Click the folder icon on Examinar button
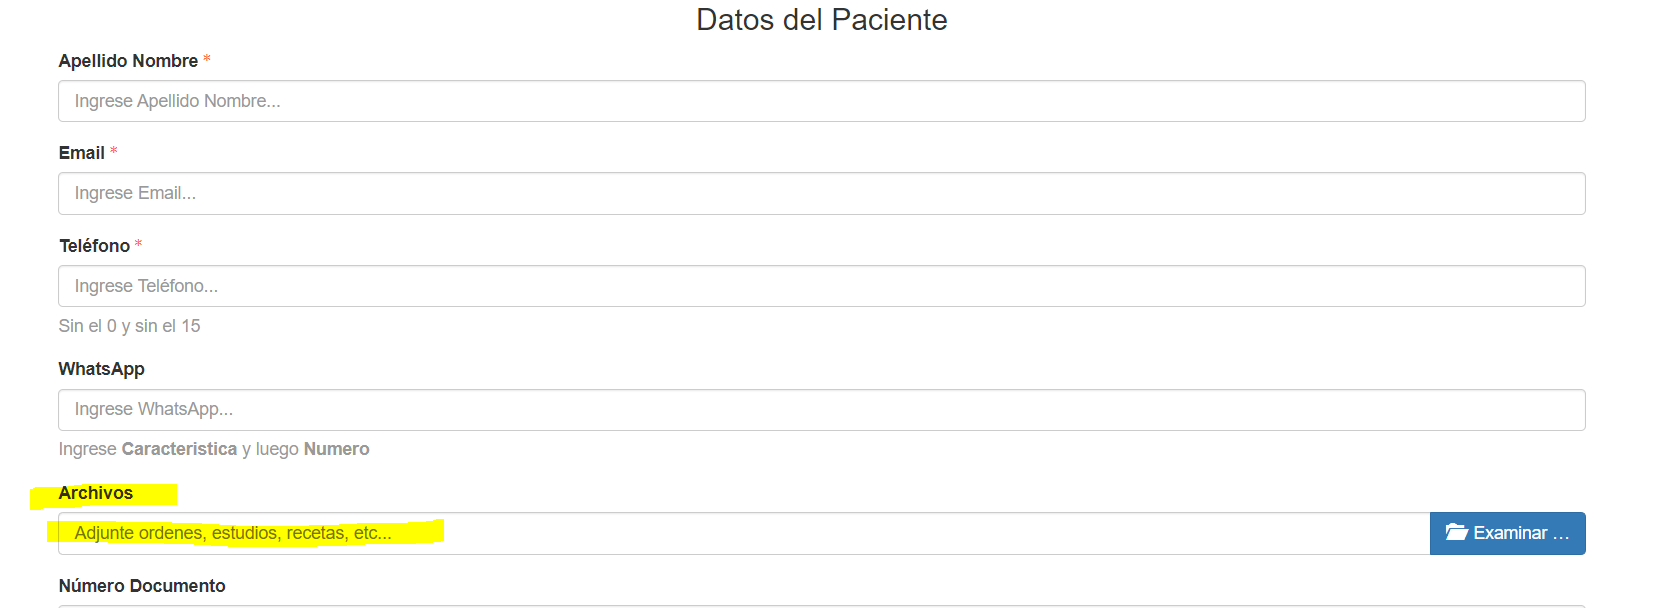Image resolution: width=1667 pixels, height=608 pixels. point(1456,533)
